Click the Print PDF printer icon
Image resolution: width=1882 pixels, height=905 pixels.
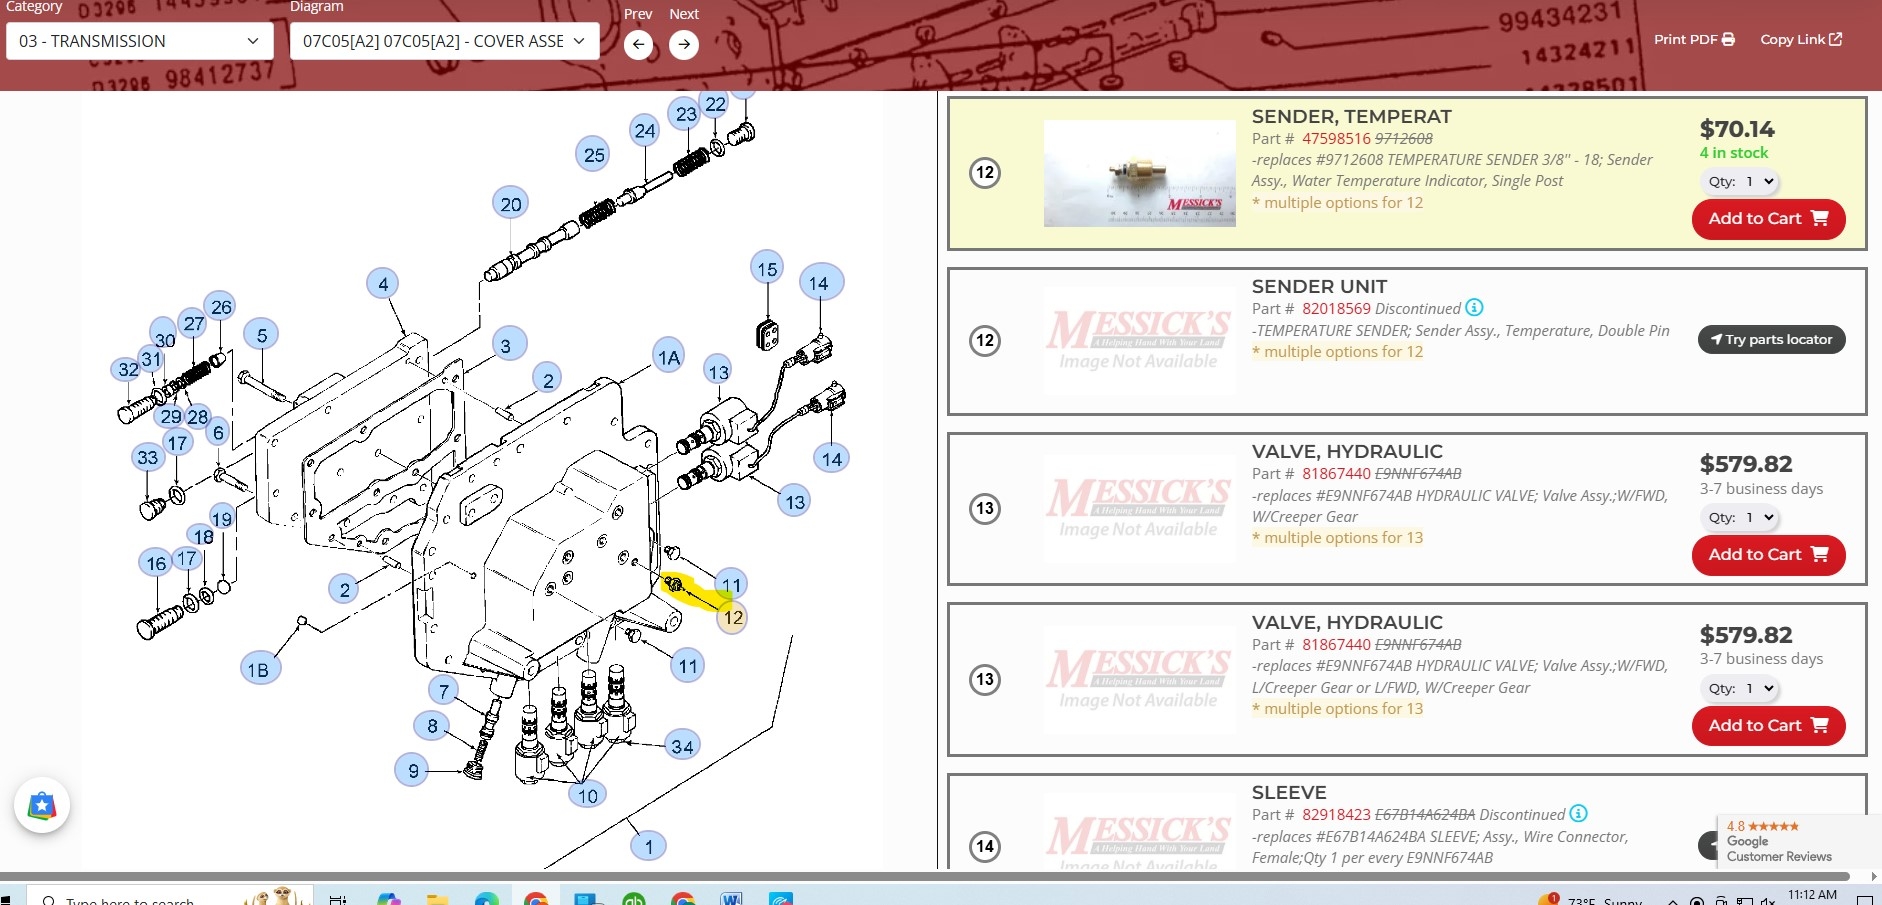pos(1728,40)
